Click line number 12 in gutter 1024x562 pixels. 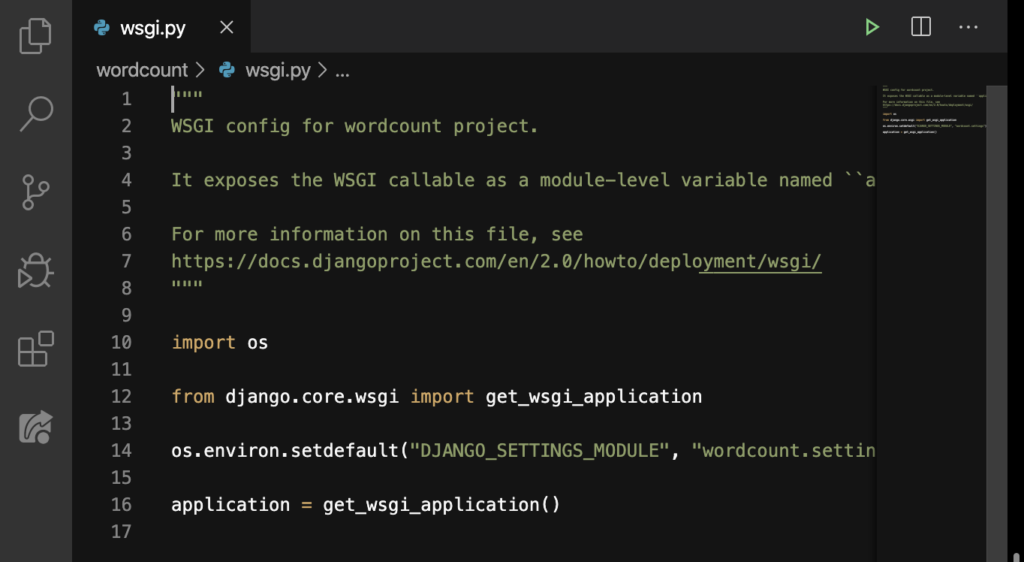(x=121, y=397)
